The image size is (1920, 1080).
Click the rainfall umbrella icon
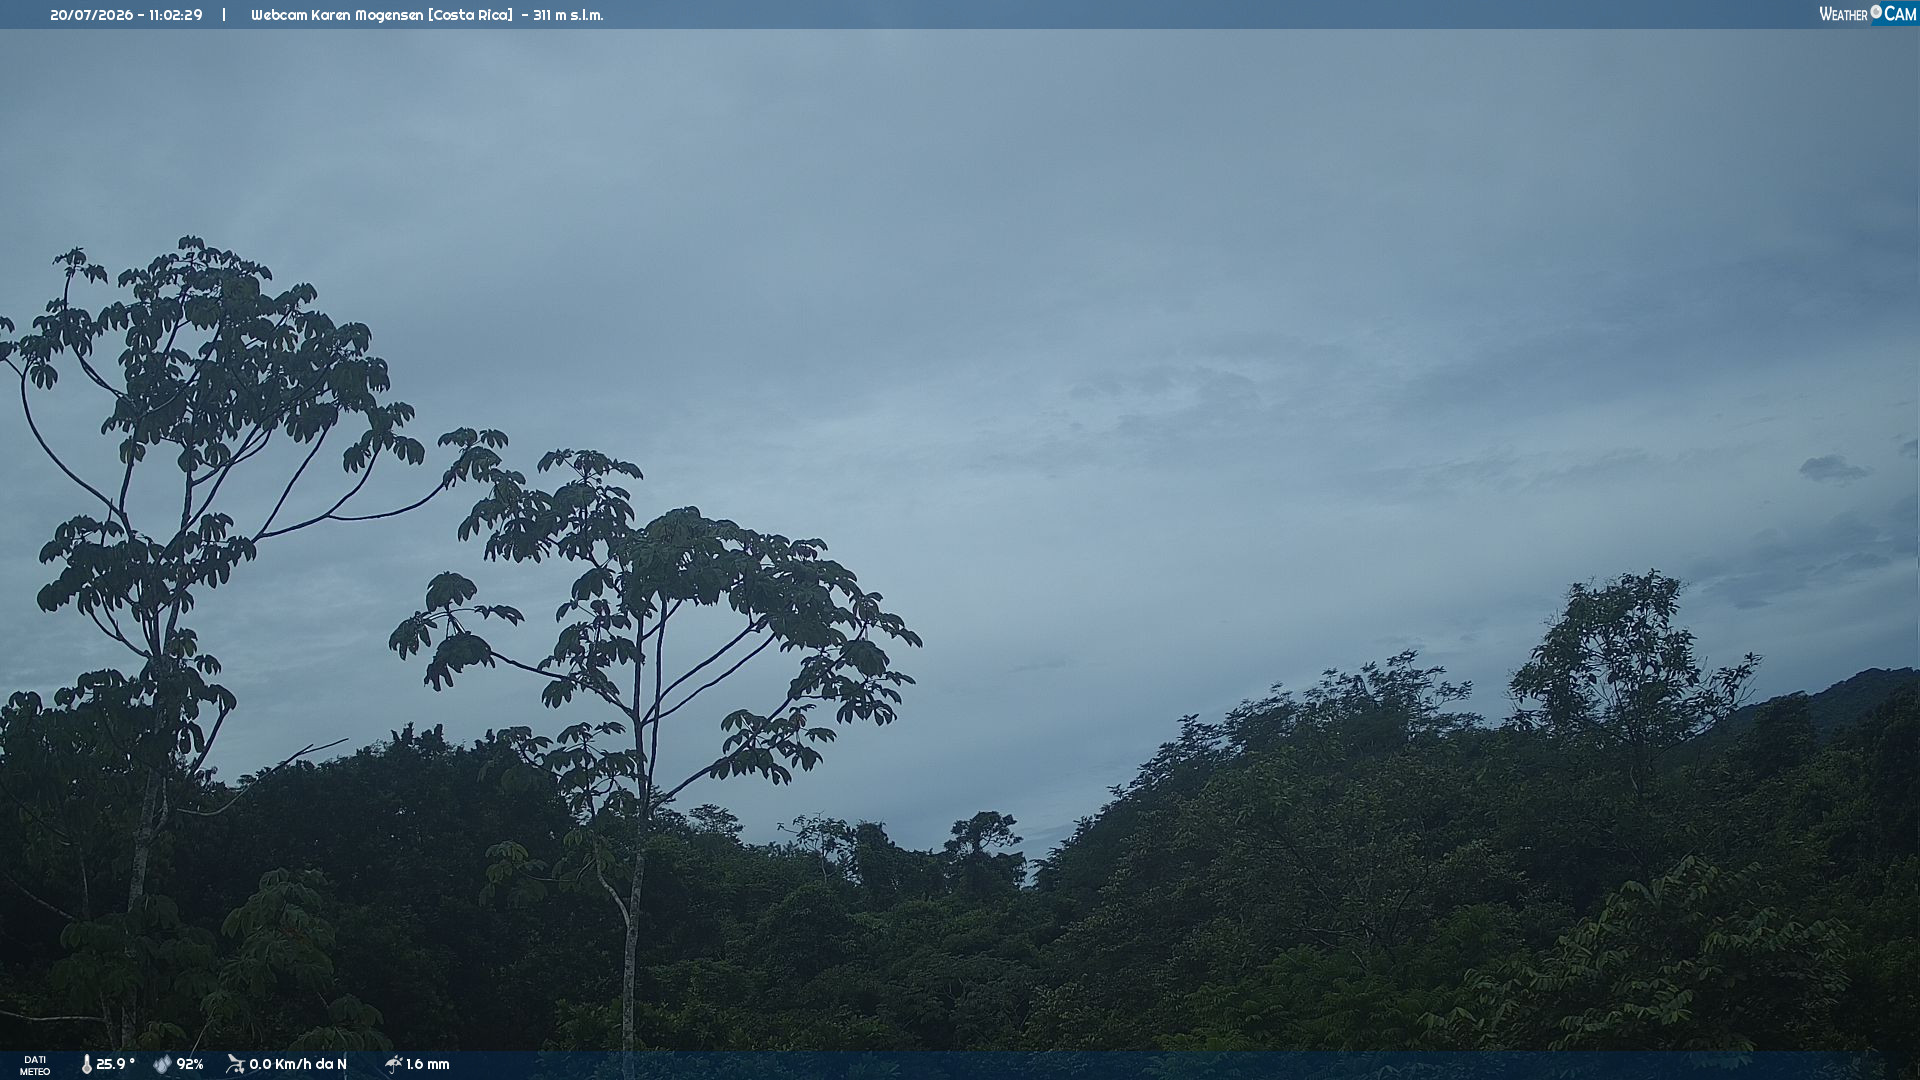pyautogui.click(x=394, y=1065)
